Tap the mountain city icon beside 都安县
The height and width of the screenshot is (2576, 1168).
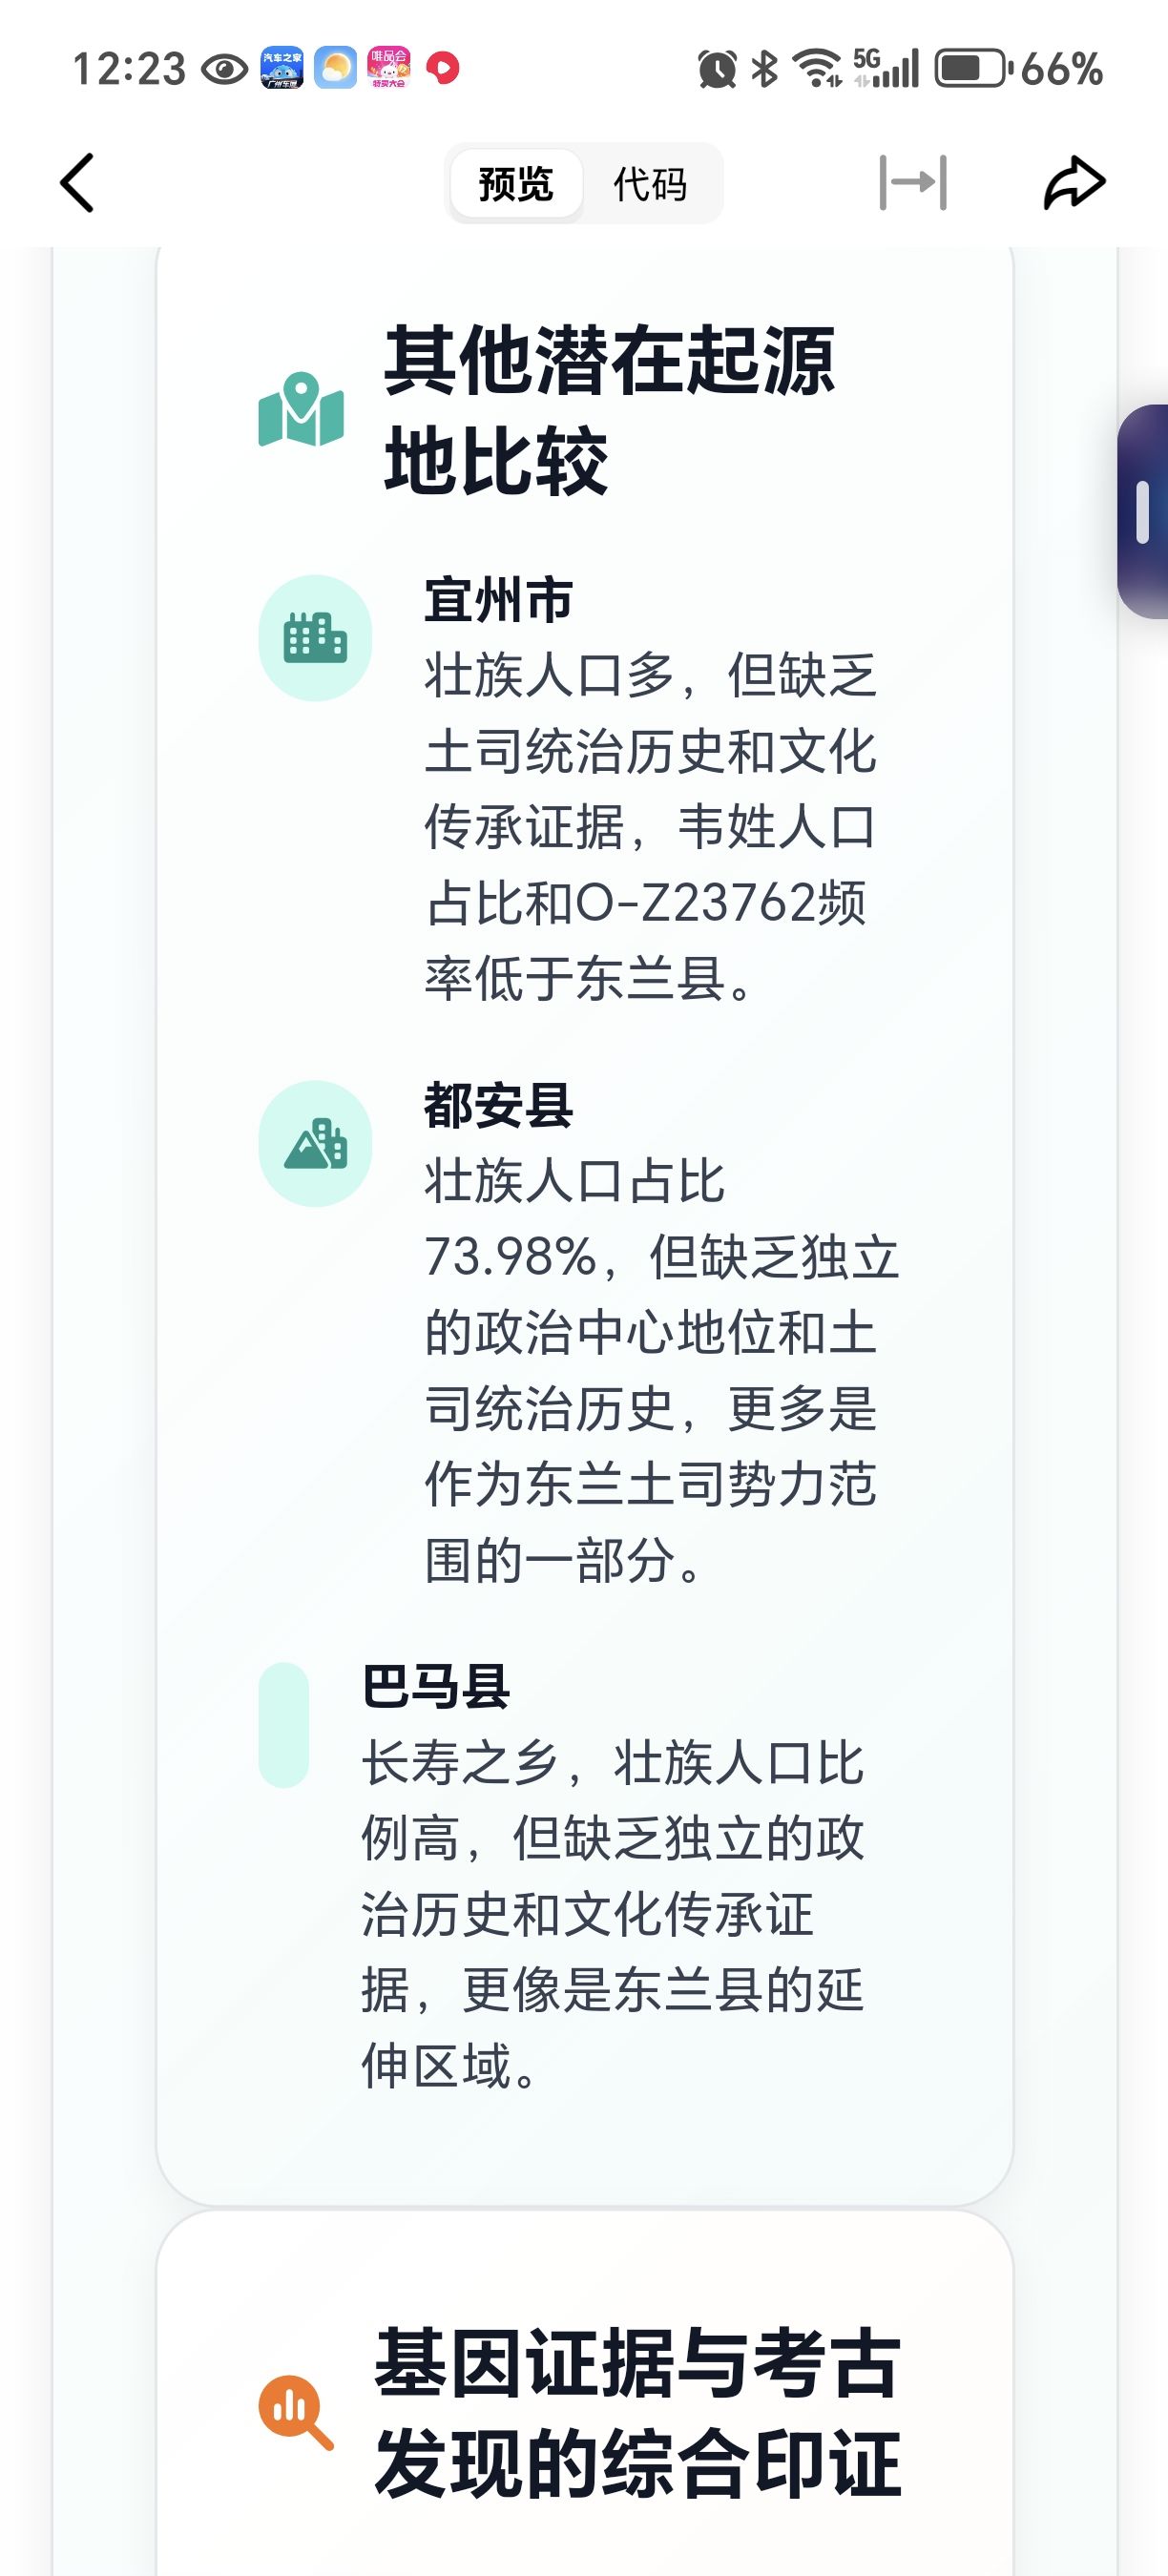click(x=315, y=1144)
